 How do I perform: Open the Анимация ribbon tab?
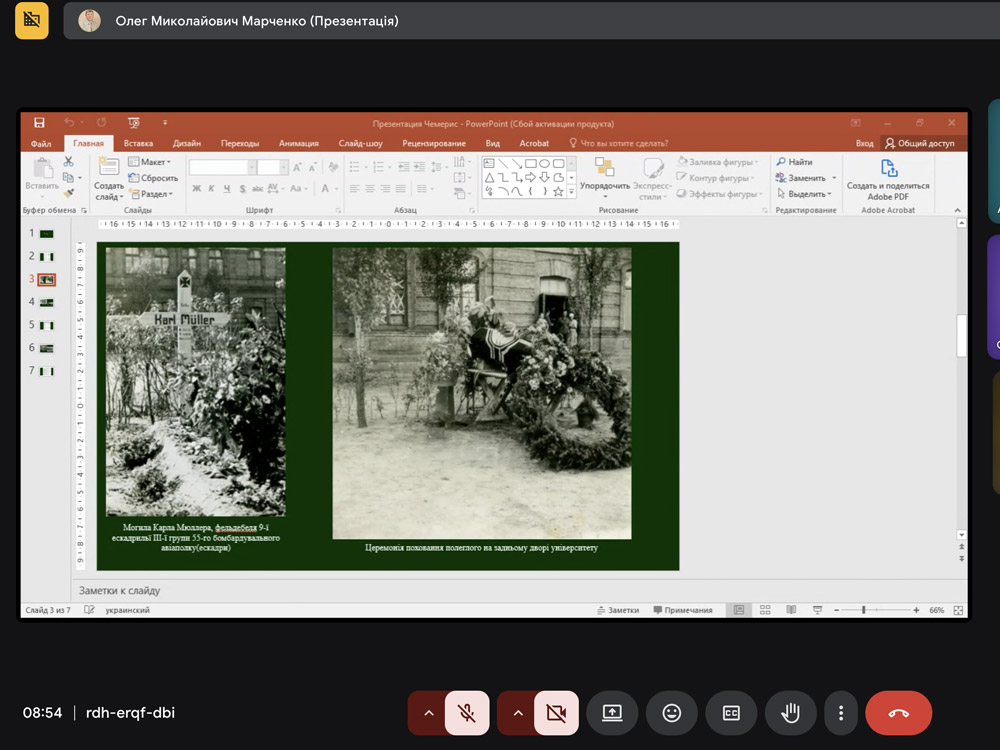(x=298, y=143)
